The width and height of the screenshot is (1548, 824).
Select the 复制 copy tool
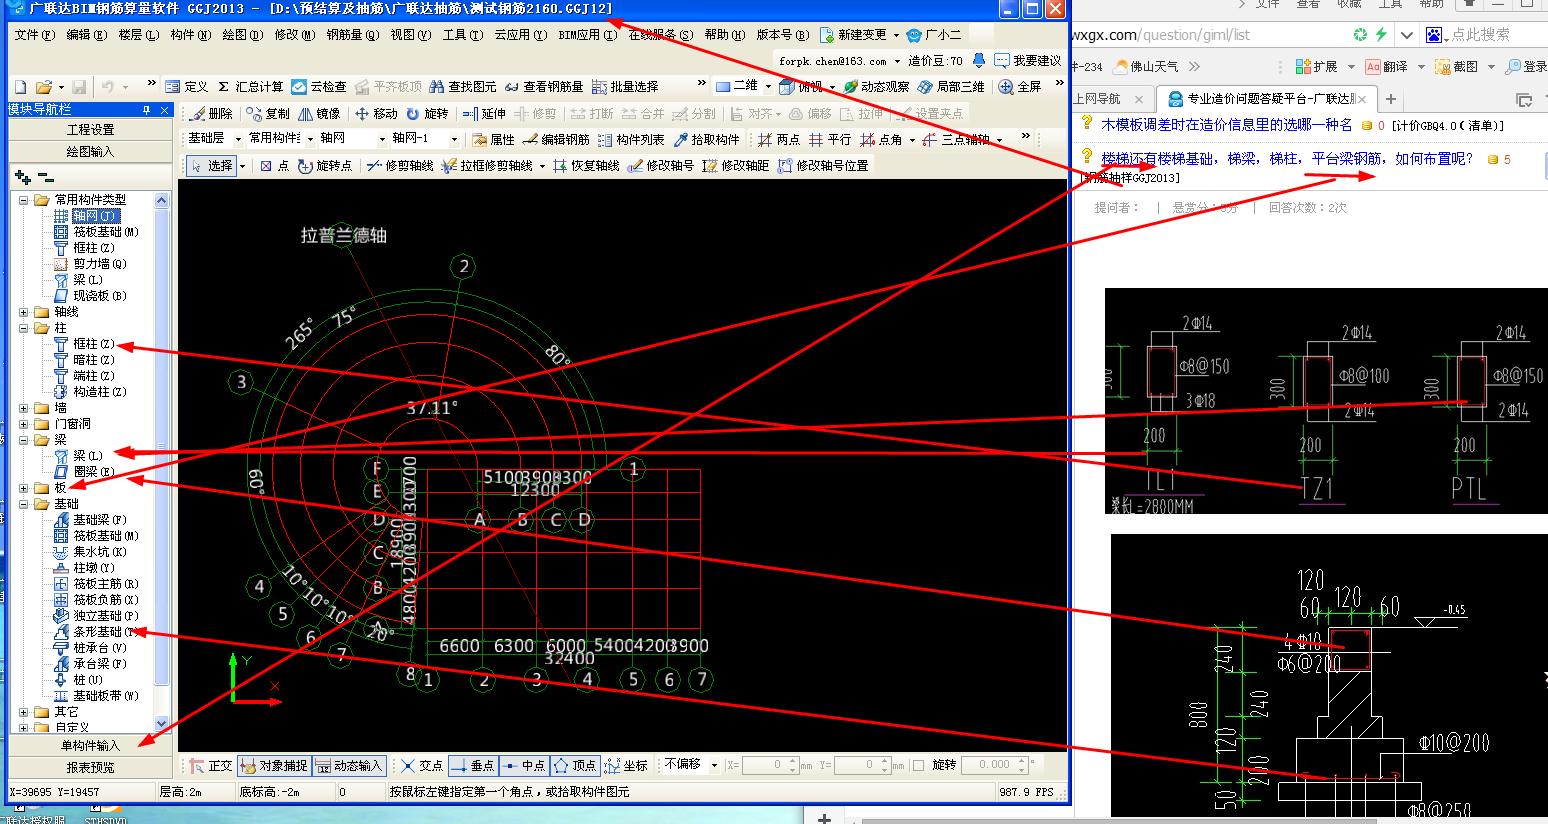click(x=268, y=114)
